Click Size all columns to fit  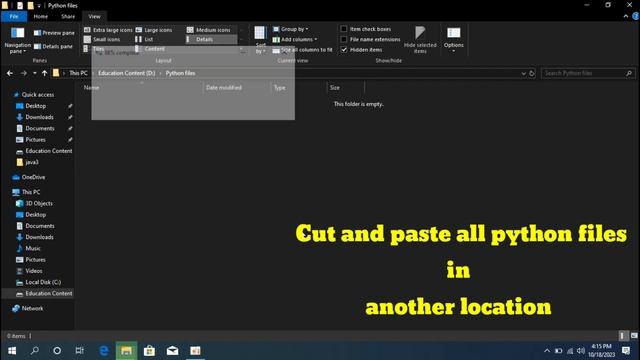click(x=302, y=49)
